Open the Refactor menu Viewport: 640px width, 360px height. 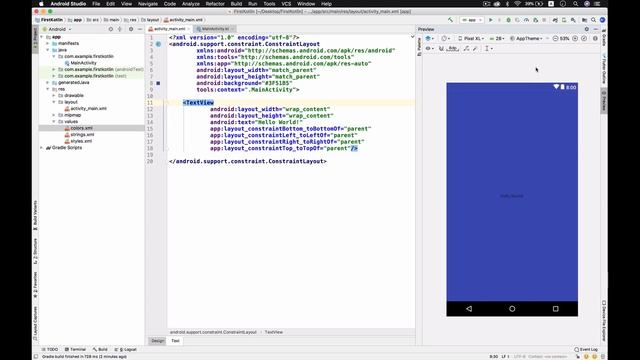(x=215, y=4)
